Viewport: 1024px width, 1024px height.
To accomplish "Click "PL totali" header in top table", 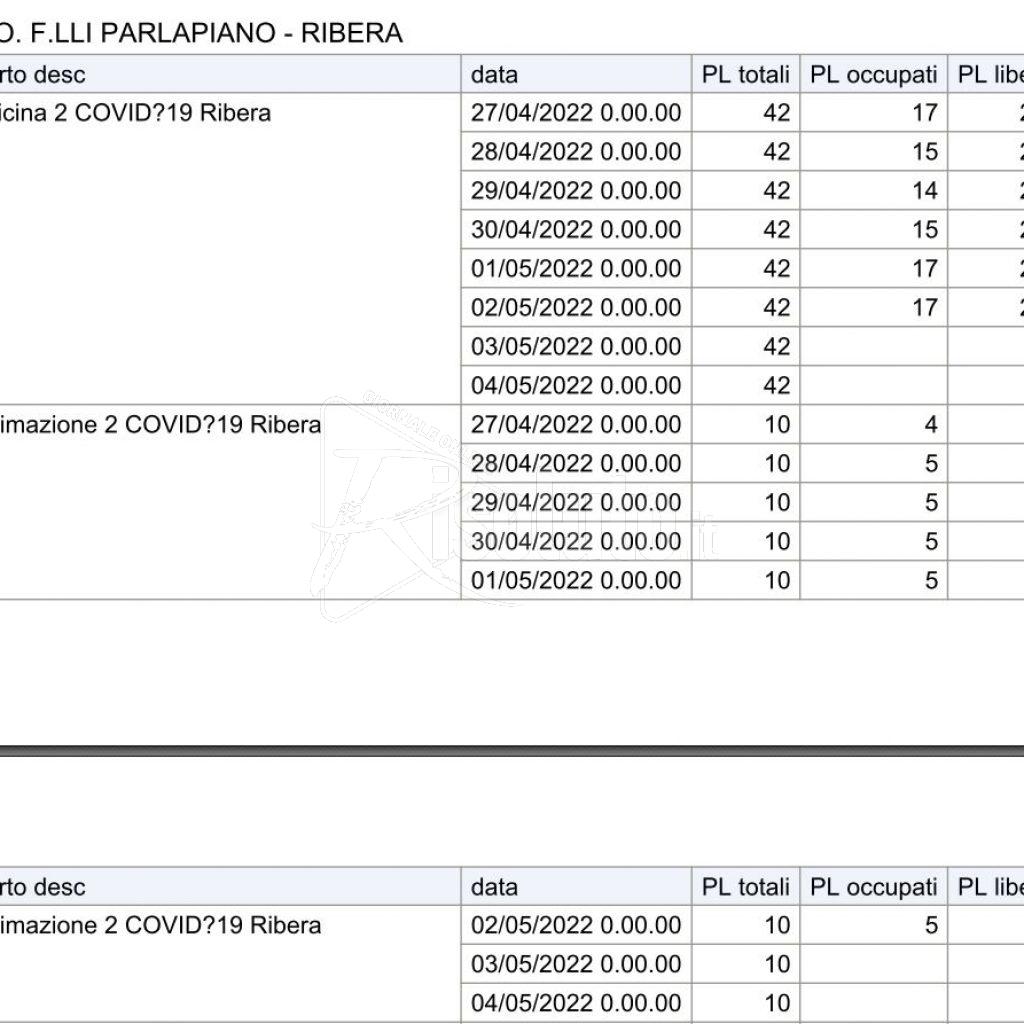I will click(x=745, y=74).
